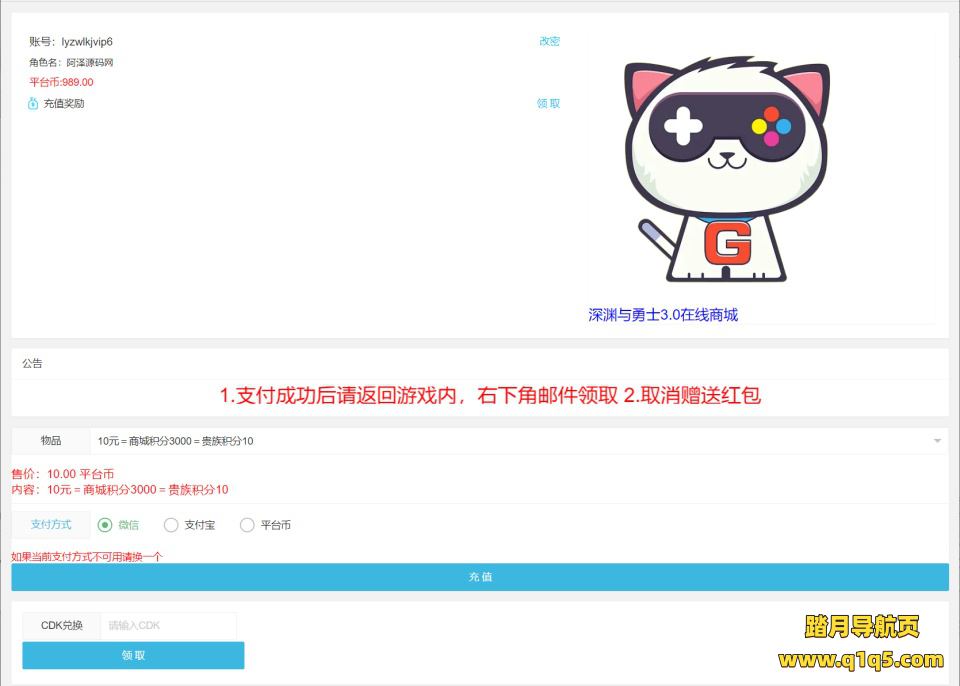Click the 公告 announcement header

click(32, 364)
